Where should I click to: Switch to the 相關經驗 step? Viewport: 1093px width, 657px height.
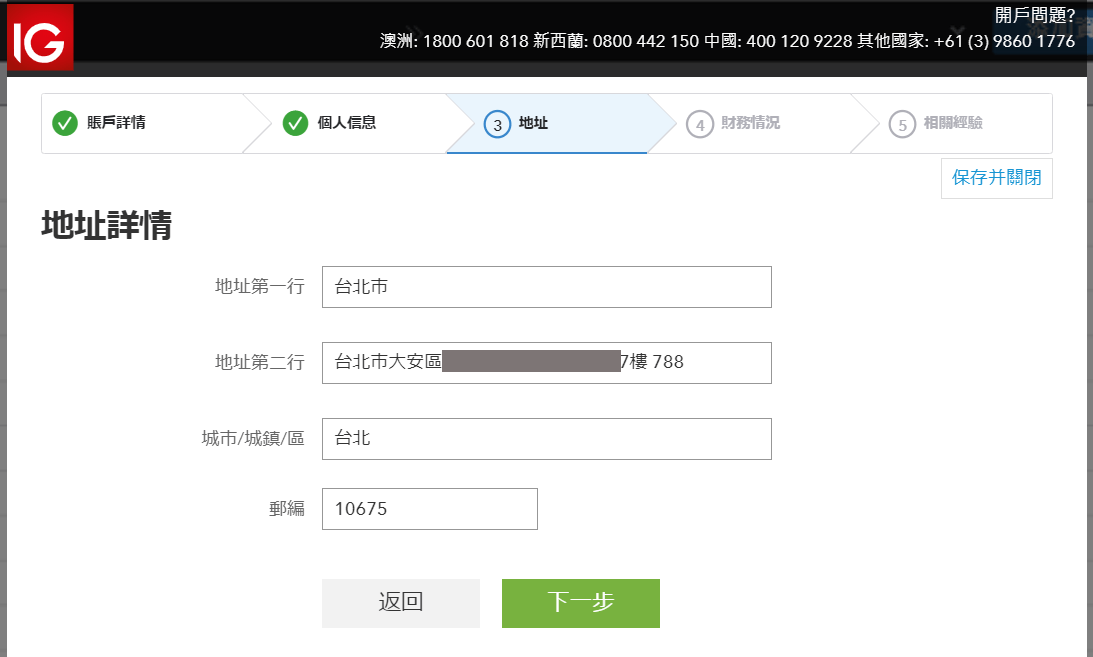tap(955, 123)
